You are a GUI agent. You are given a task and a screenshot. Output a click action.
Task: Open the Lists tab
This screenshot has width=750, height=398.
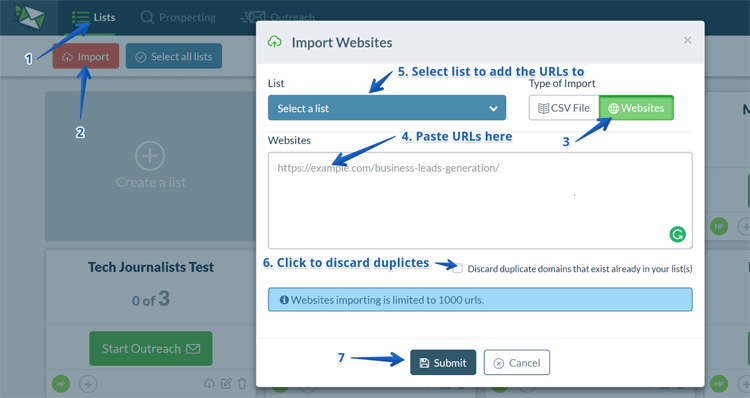coord(93,18)
